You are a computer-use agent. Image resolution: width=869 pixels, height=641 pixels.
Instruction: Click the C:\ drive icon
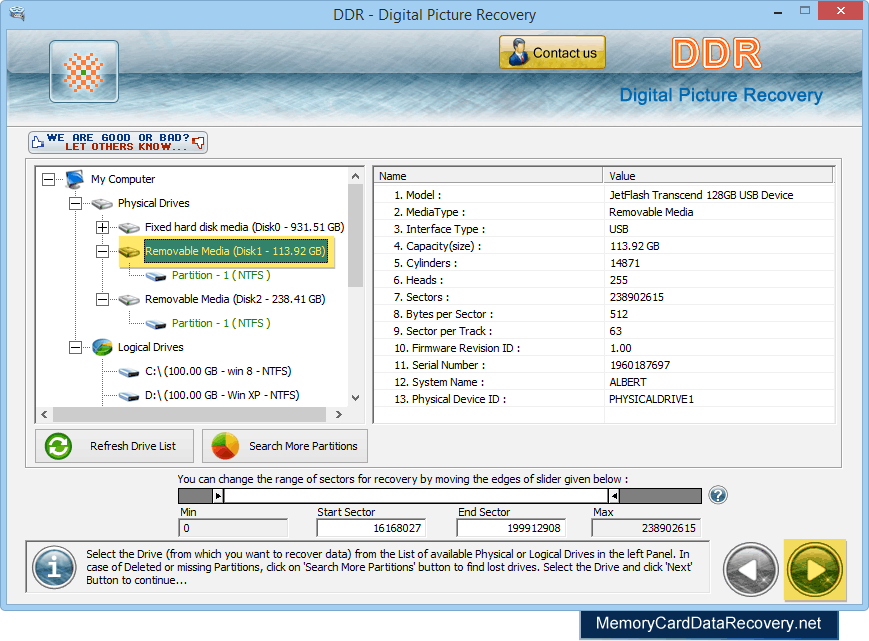coord(129,372)
